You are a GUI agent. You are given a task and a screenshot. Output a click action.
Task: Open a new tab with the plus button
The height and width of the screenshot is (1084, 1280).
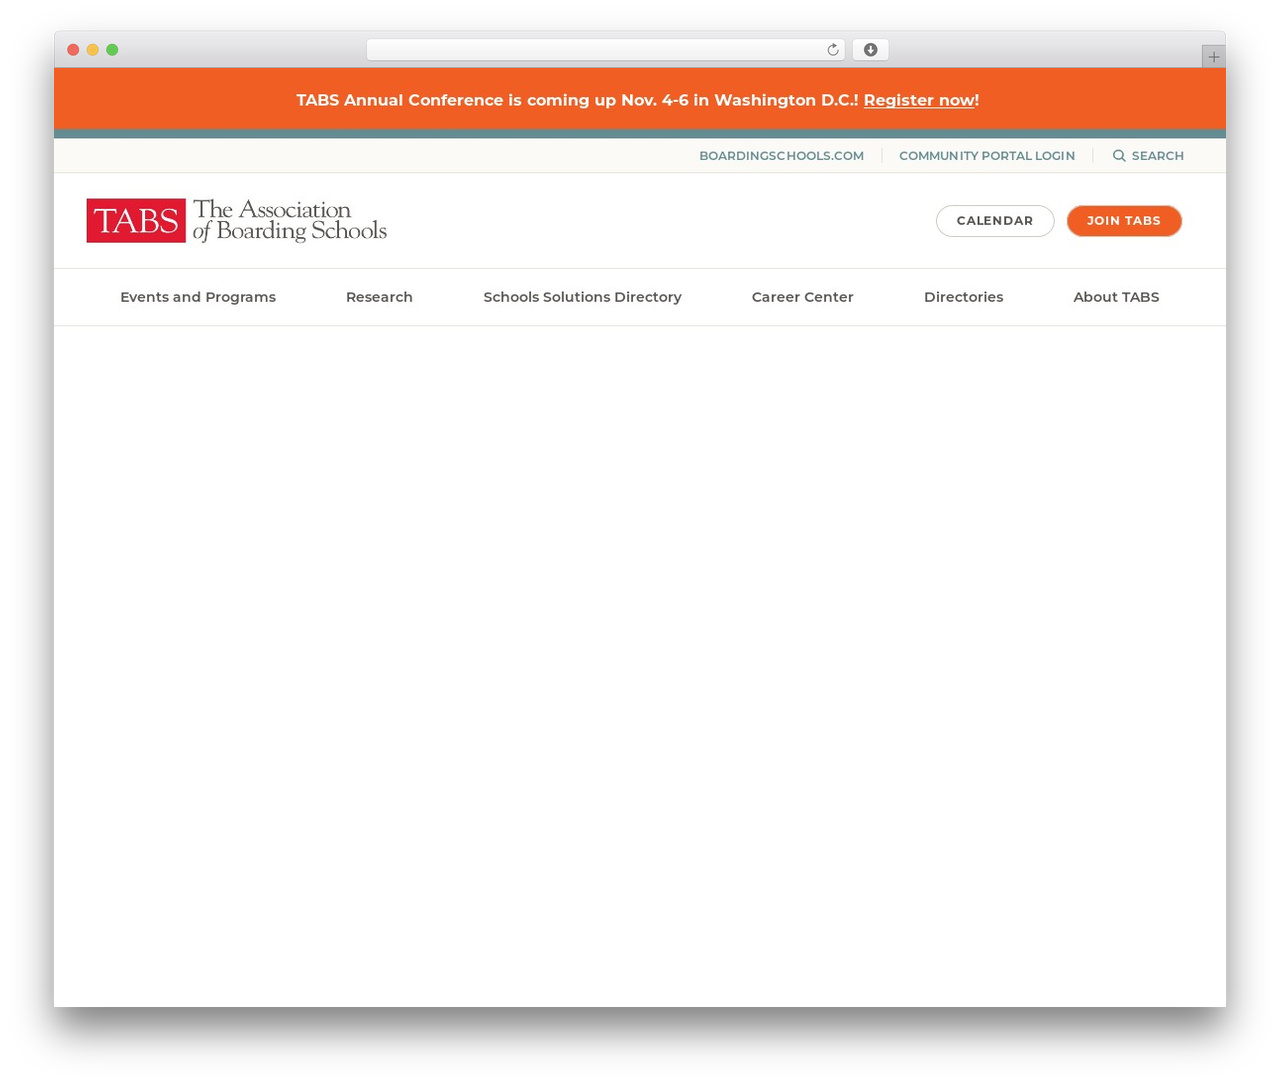(x=1213, y=57)
